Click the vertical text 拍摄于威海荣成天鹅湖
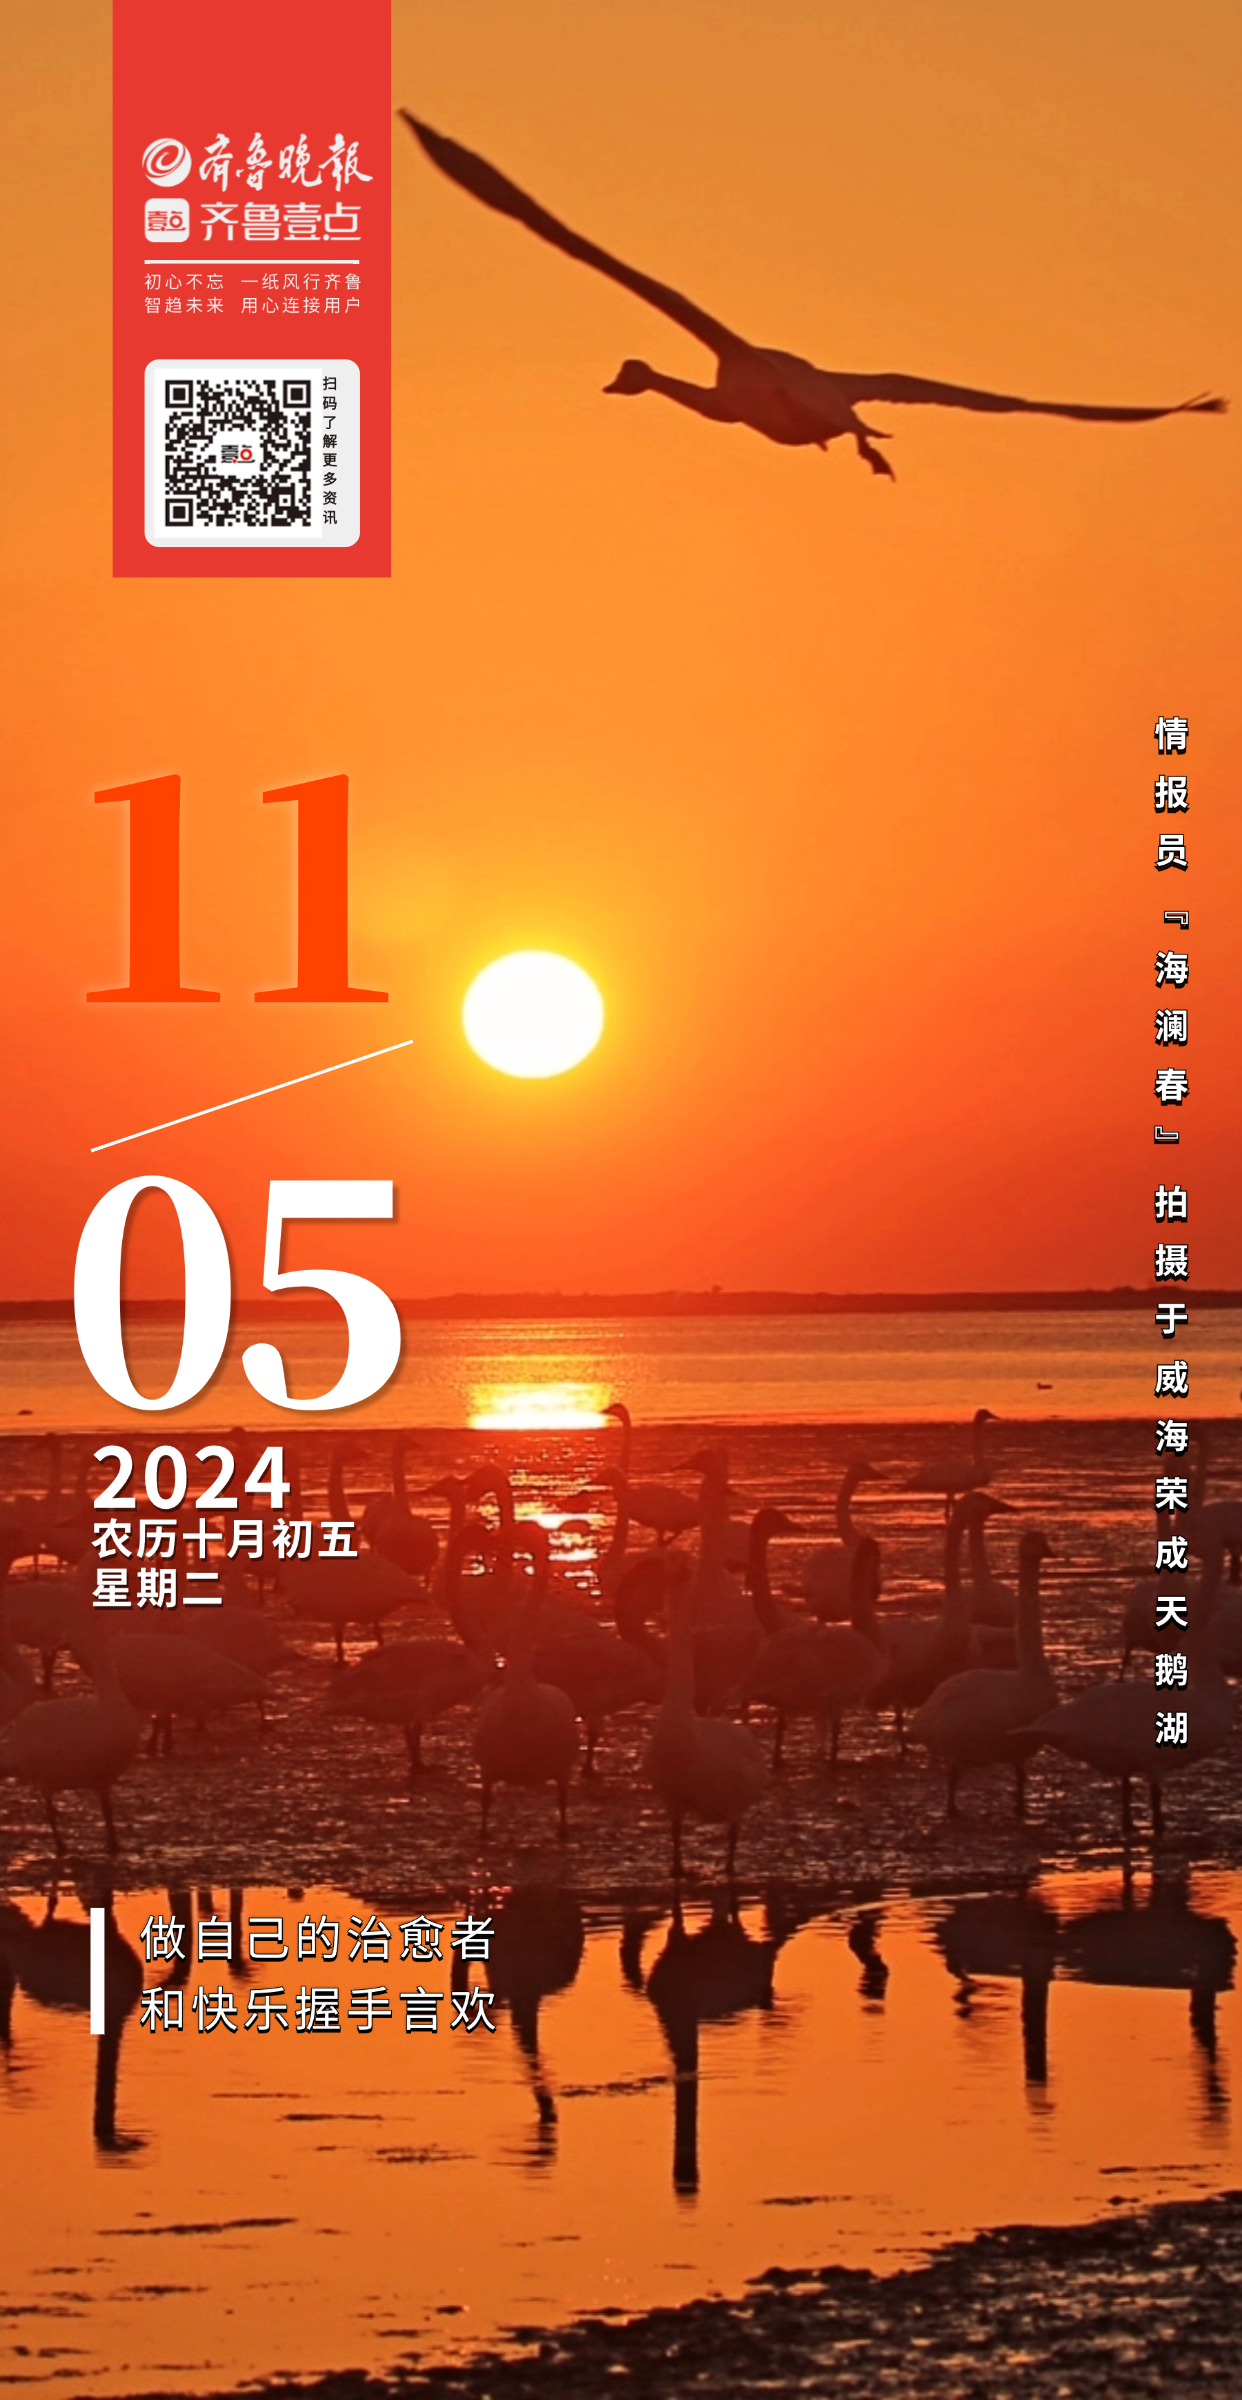The image size is (1242, 2400). click(x=1171, y=1465)
